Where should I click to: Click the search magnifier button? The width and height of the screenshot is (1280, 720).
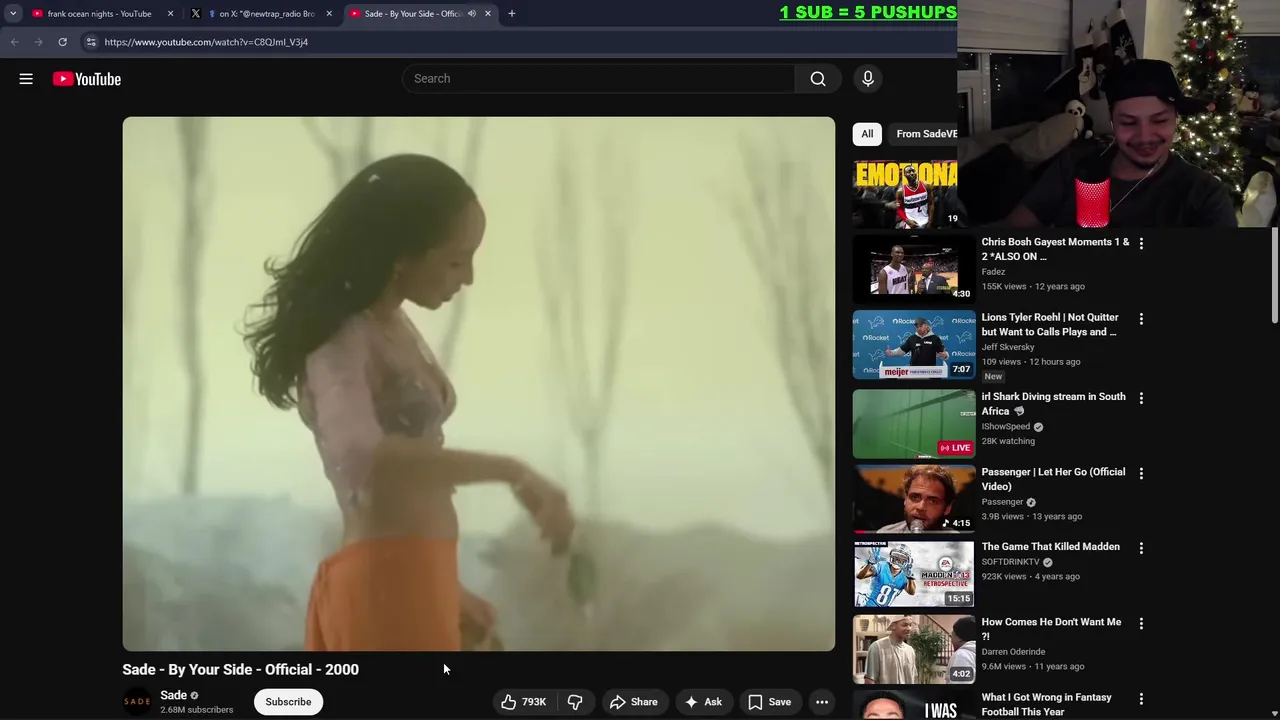818,79
